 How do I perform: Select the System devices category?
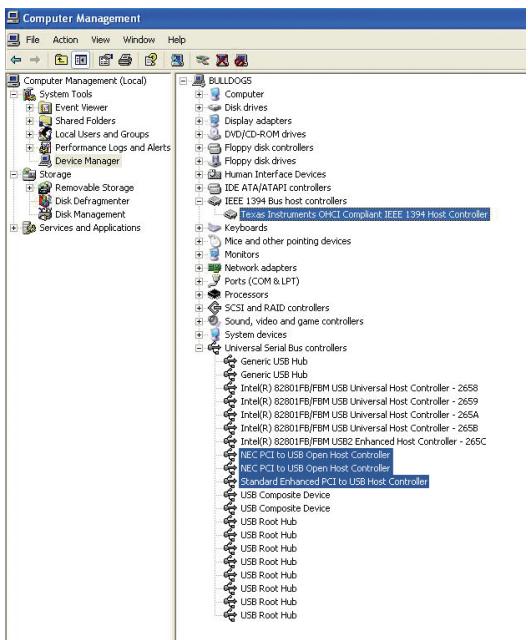coord(255,334)
